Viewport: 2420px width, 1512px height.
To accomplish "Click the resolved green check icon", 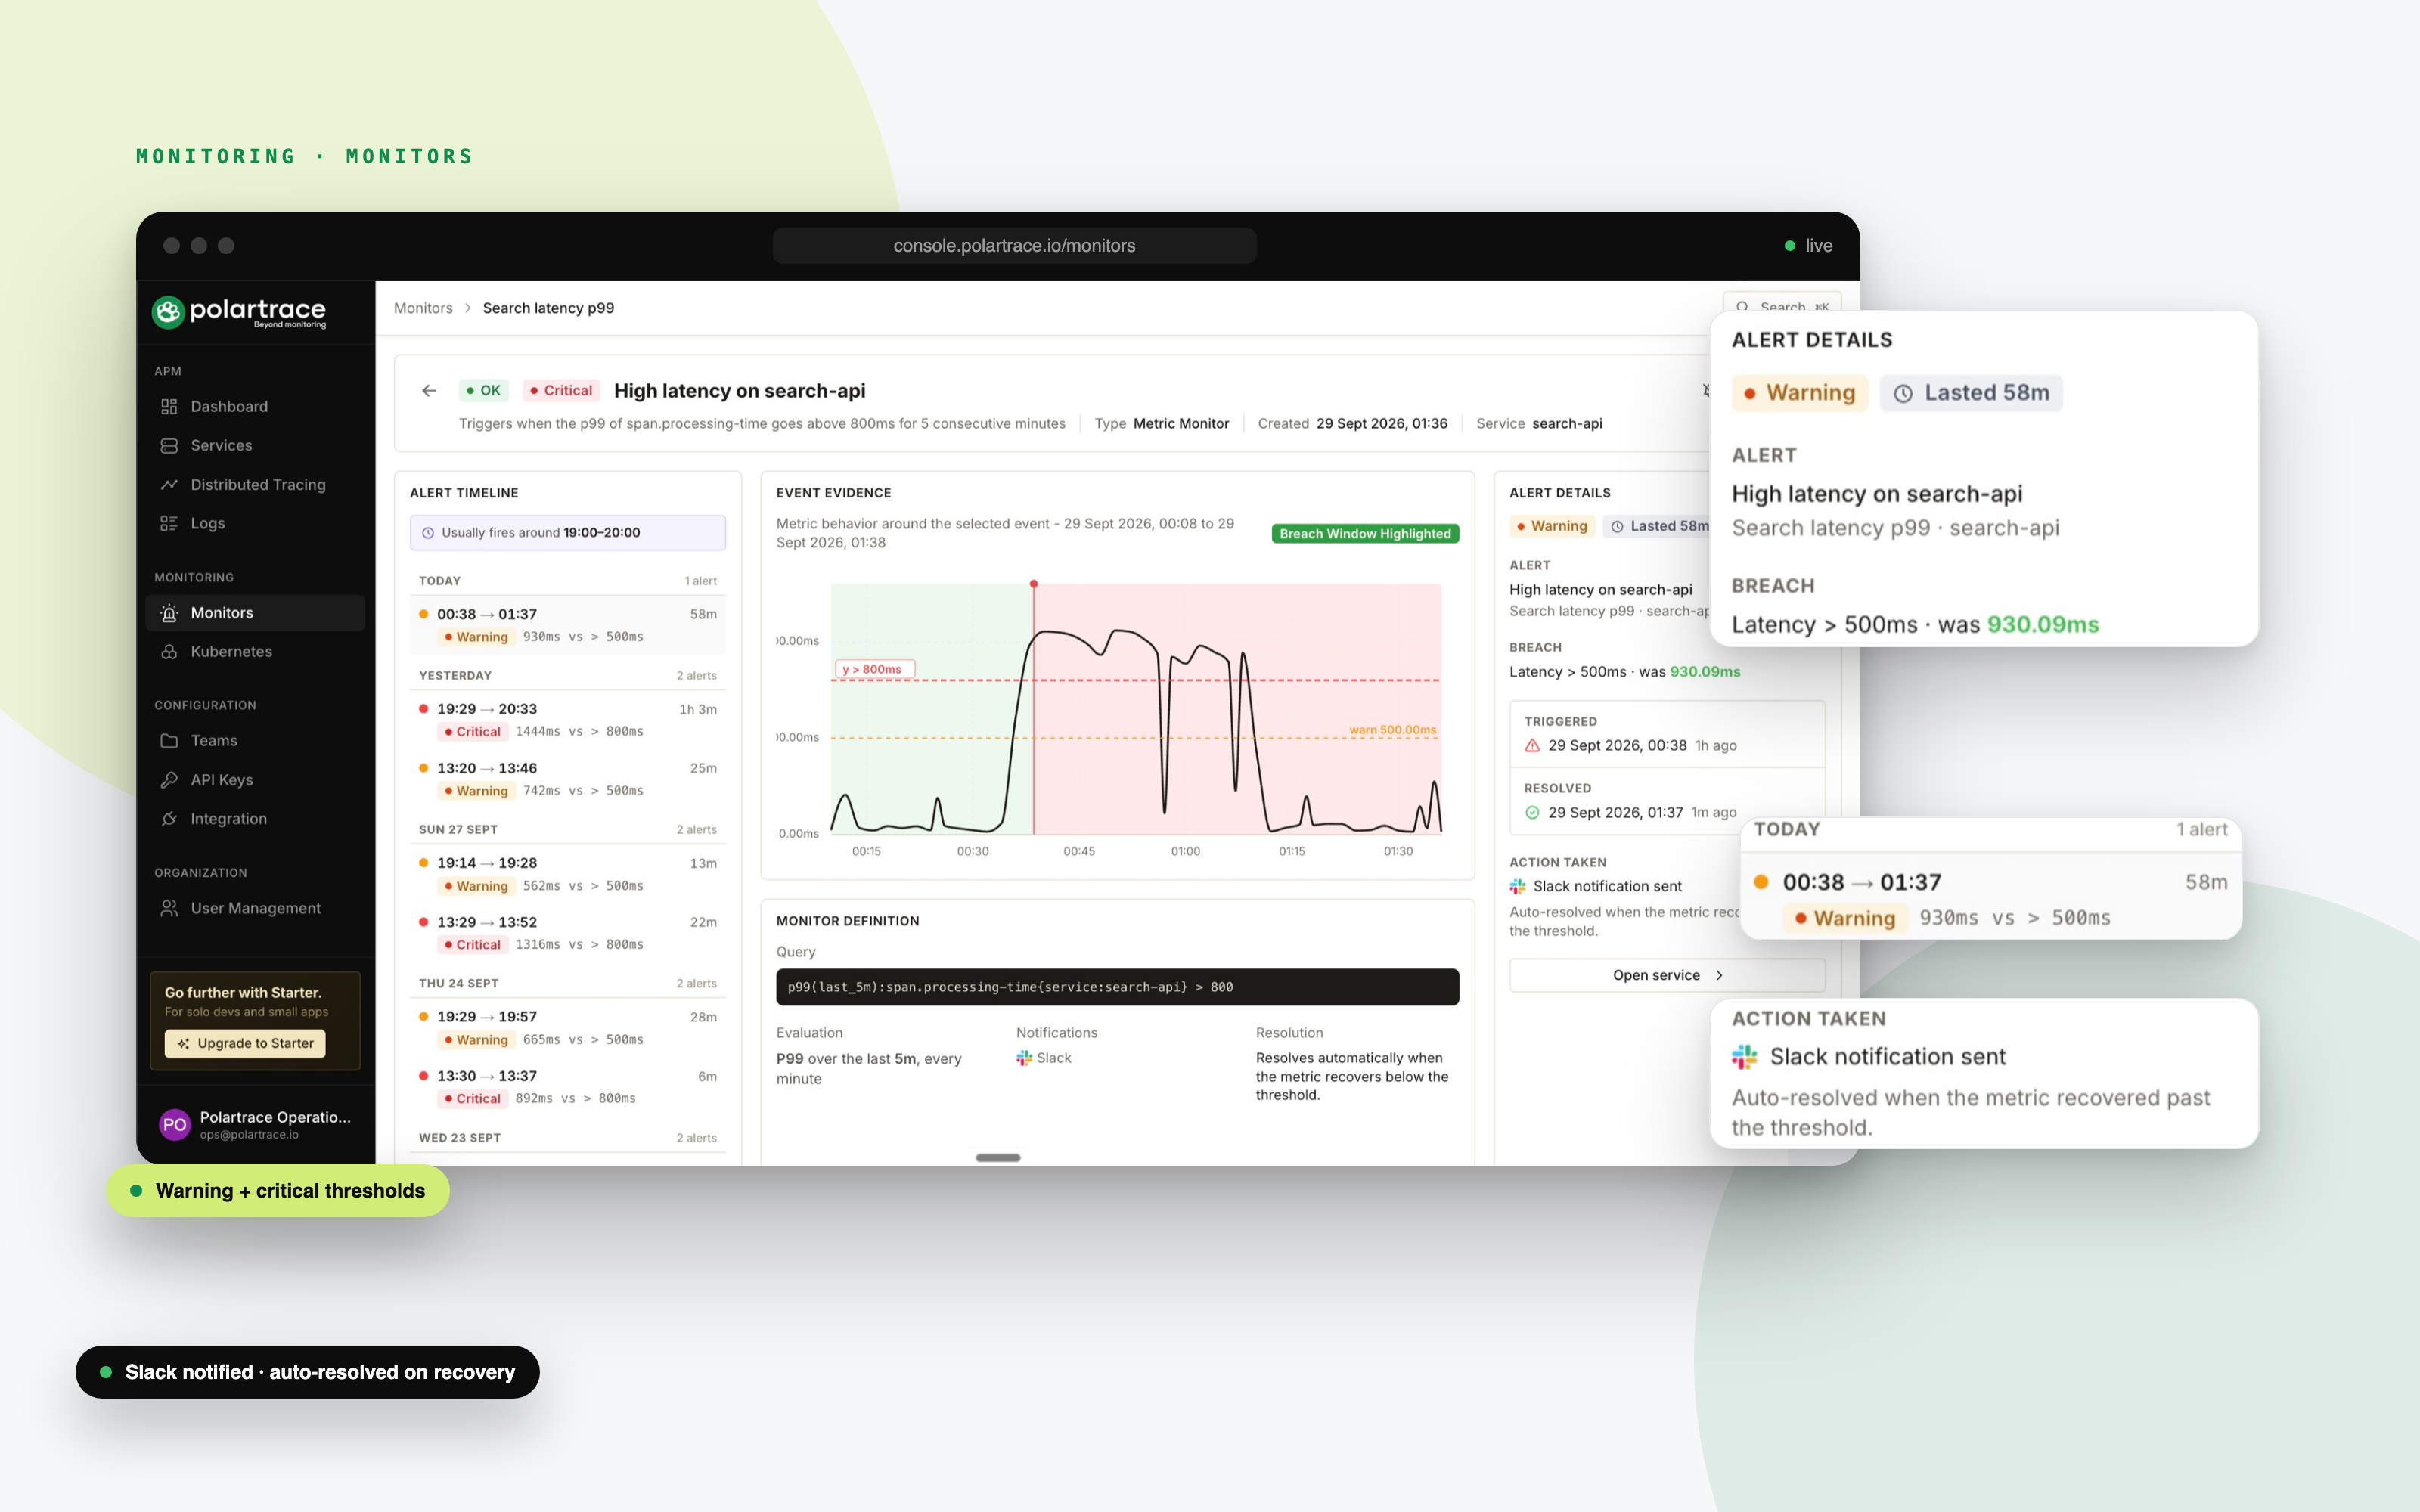I will coord(1532,812).
